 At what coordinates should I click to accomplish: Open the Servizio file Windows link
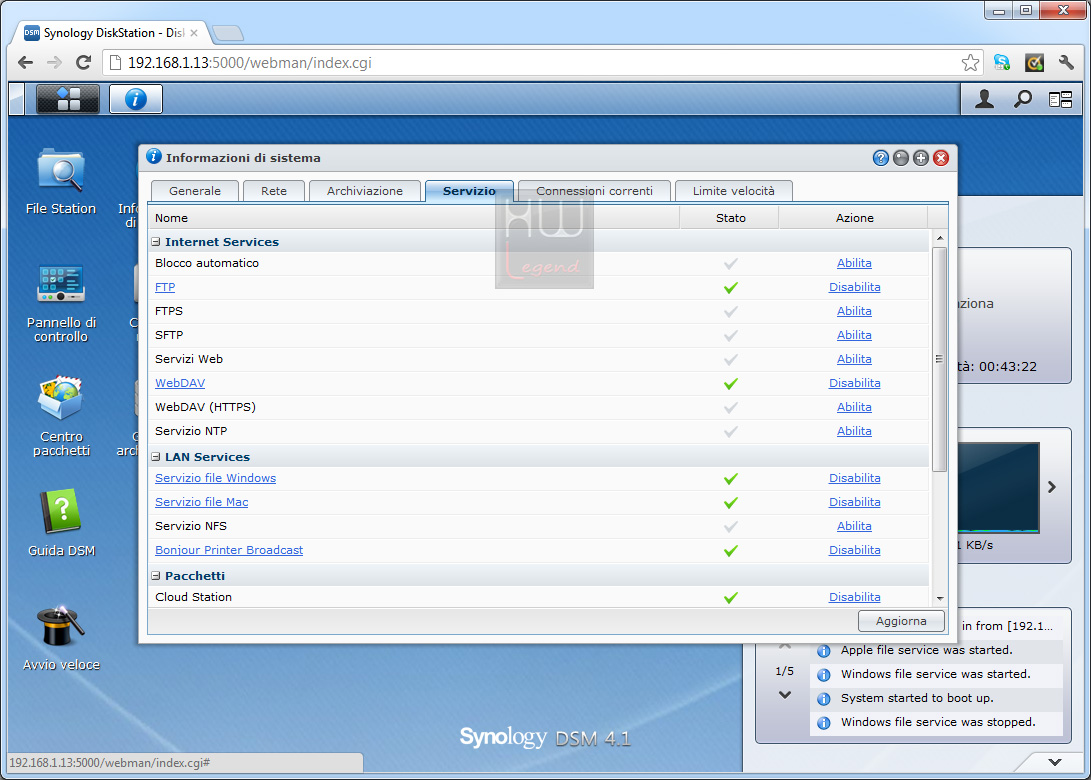pos(216,478)
